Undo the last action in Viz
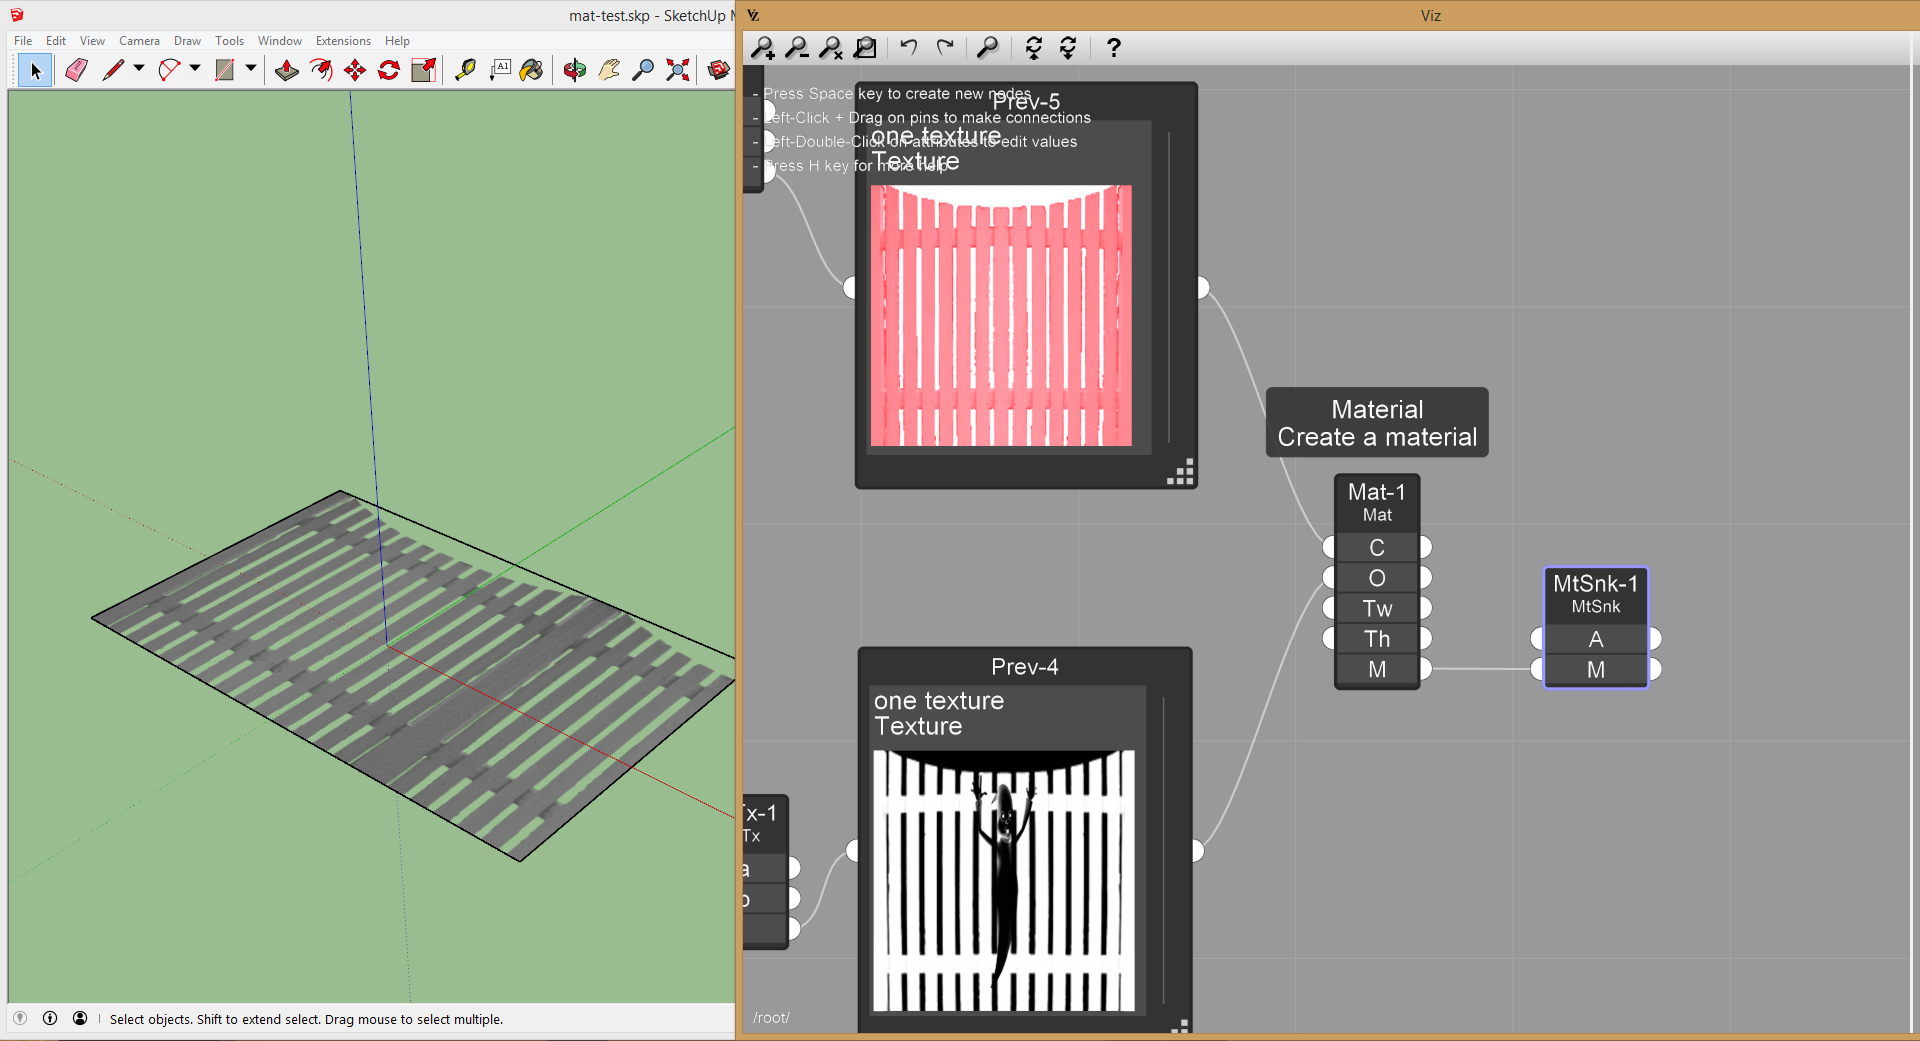1920x1041 pixels. pyautogui.click(x=908, y=47)
